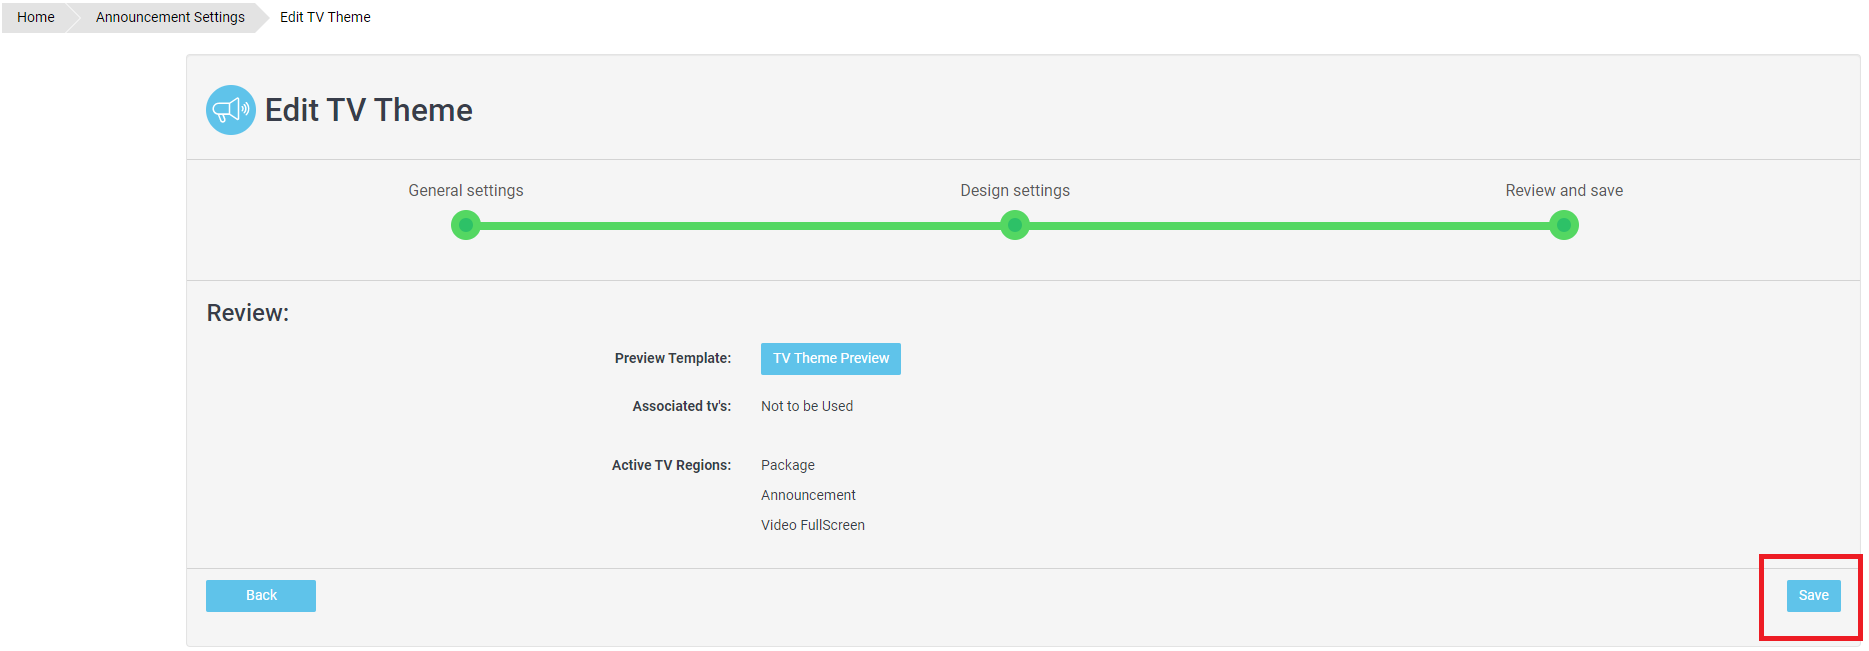This screenshot has height=651, width=1869.
Task: Select the General settings step circle
Action: point(466,225)
